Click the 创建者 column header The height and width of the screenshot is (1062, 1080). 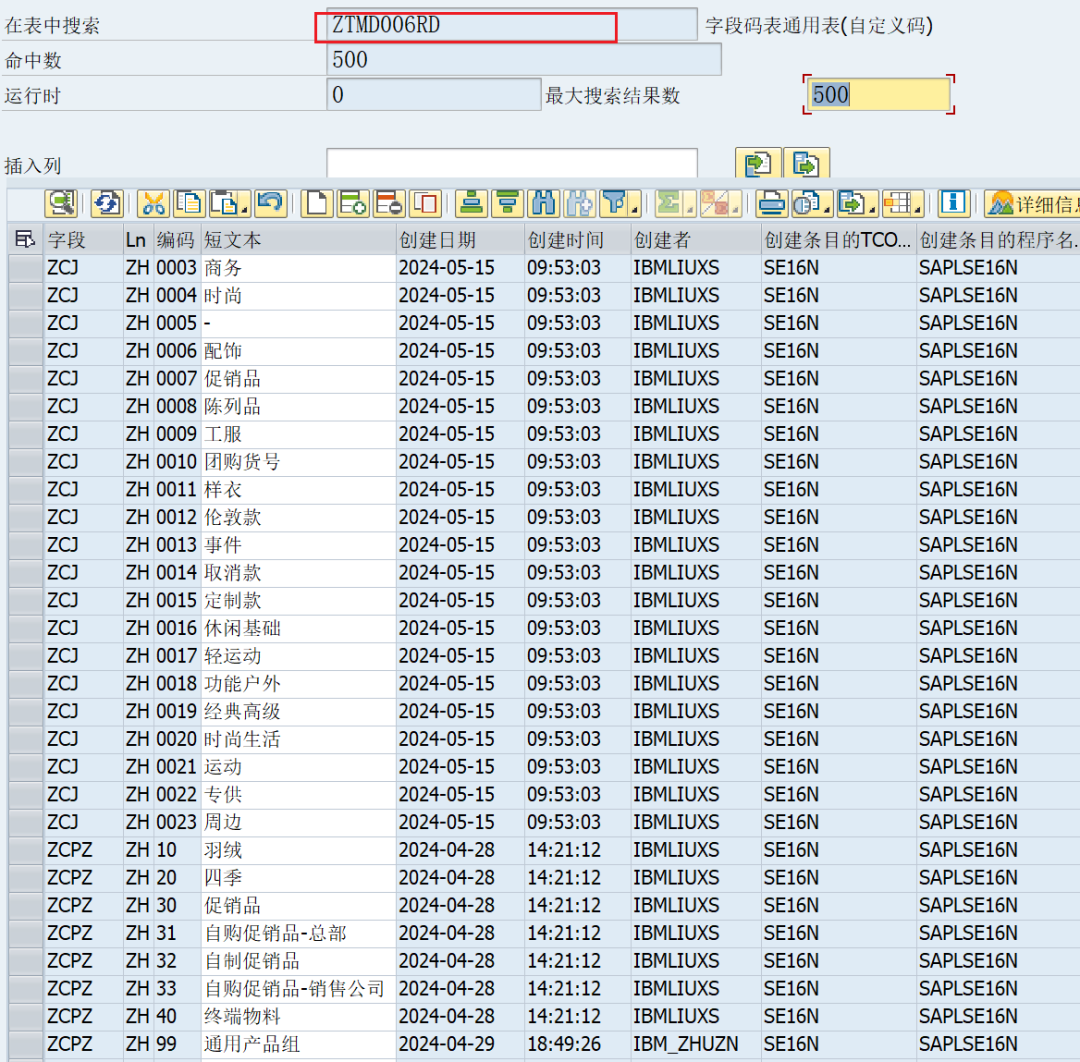tap(695, 240)
